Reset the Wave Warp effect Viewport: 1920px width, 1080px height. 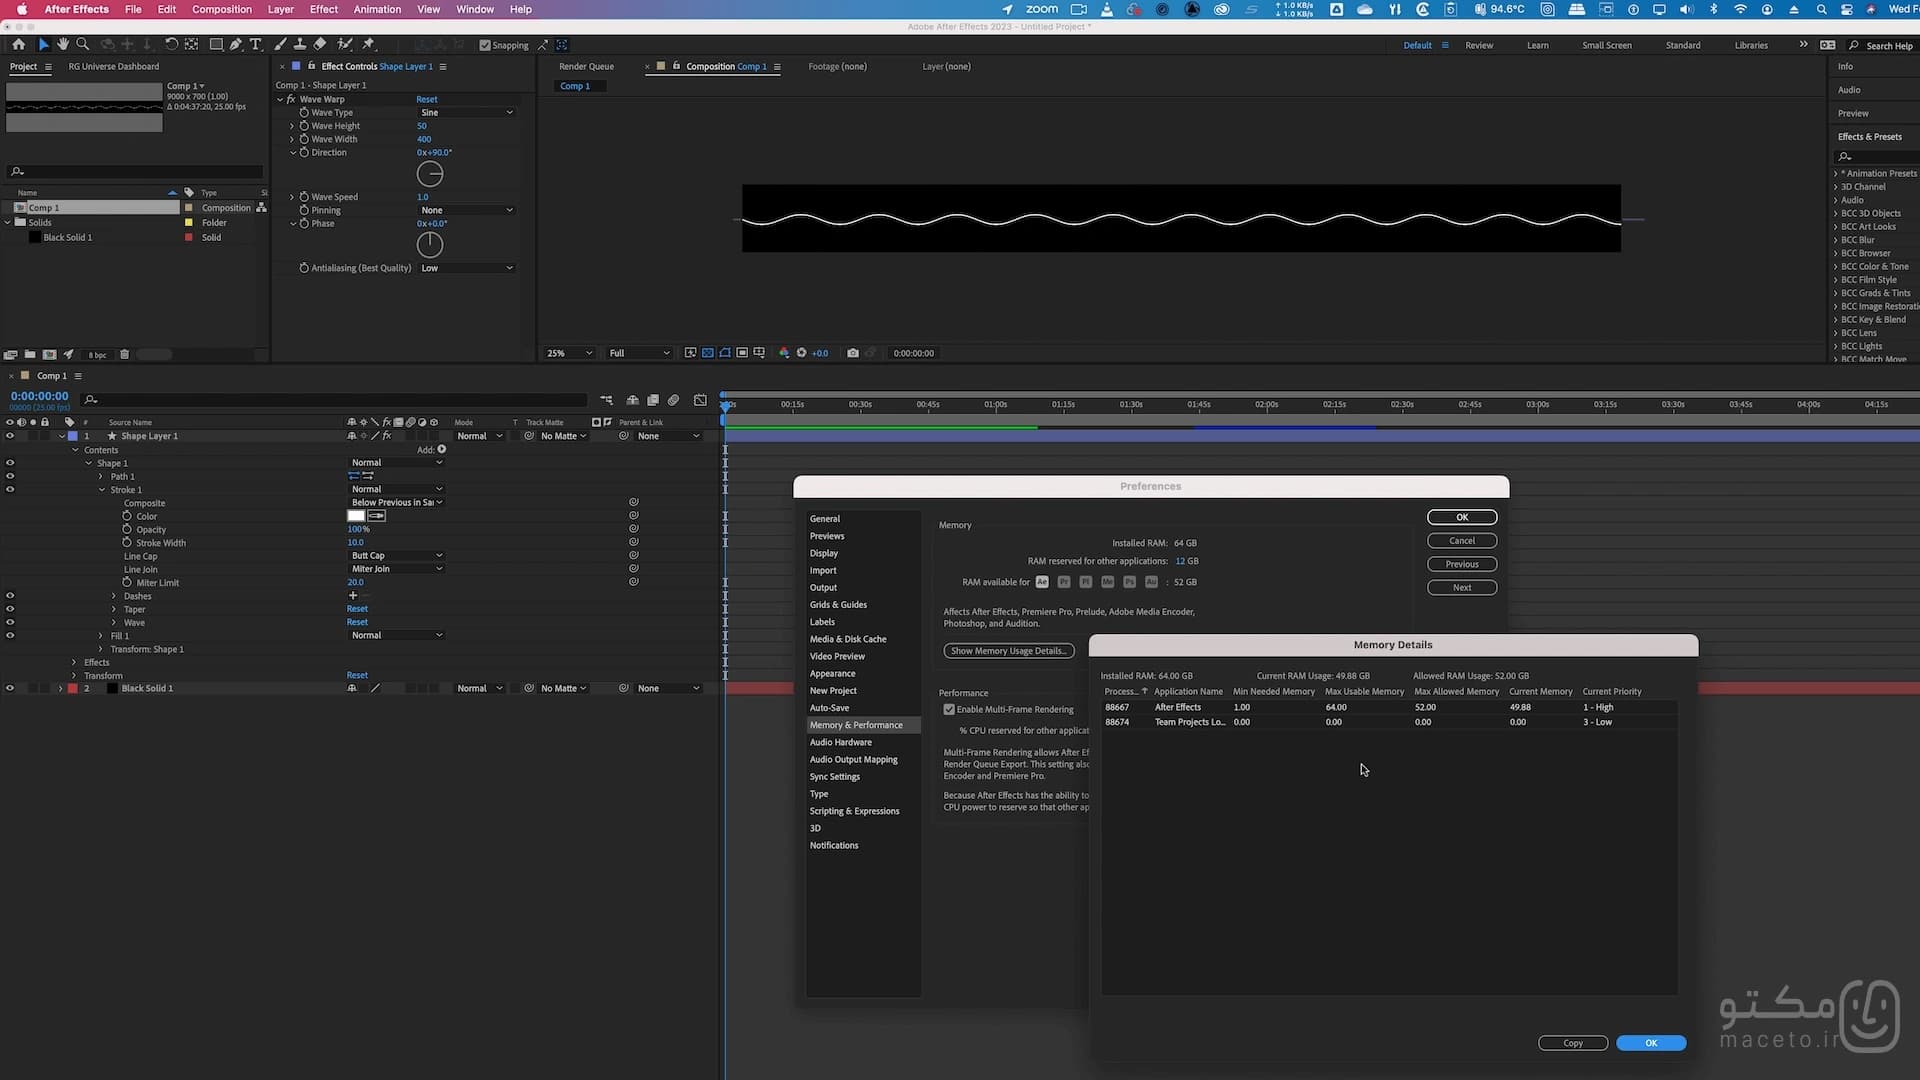[x=427, y=99]
